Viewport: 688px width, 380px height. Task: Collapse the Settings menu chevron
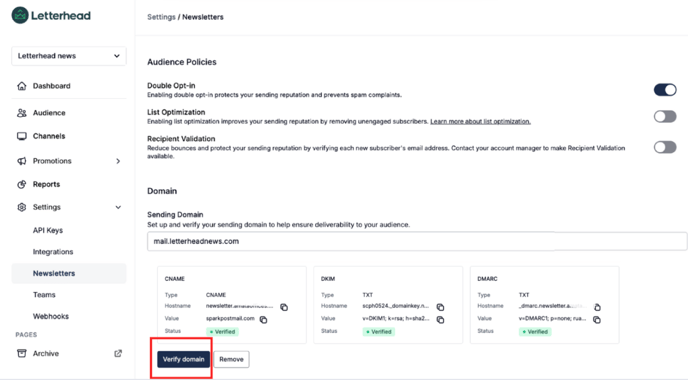(118, 207)
